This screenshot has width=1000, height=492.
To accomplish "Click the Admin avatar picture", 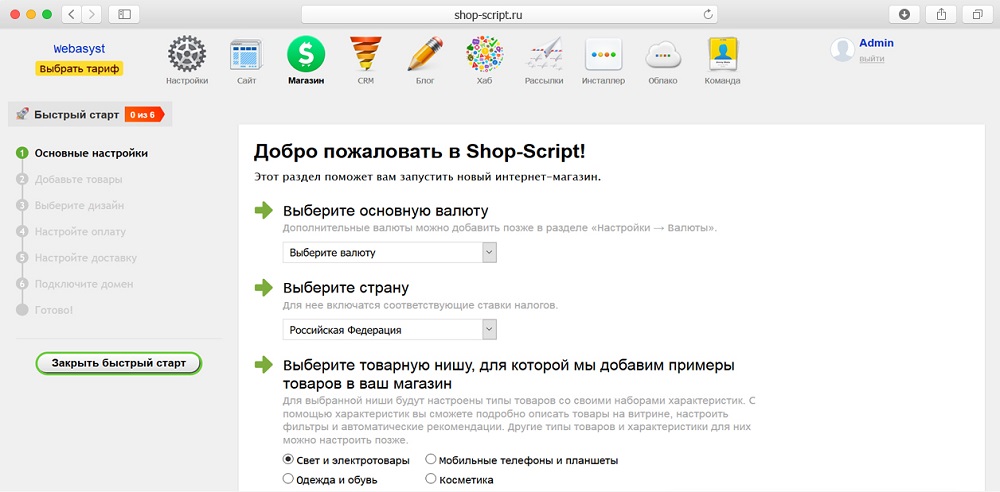I will coord(842,50).
